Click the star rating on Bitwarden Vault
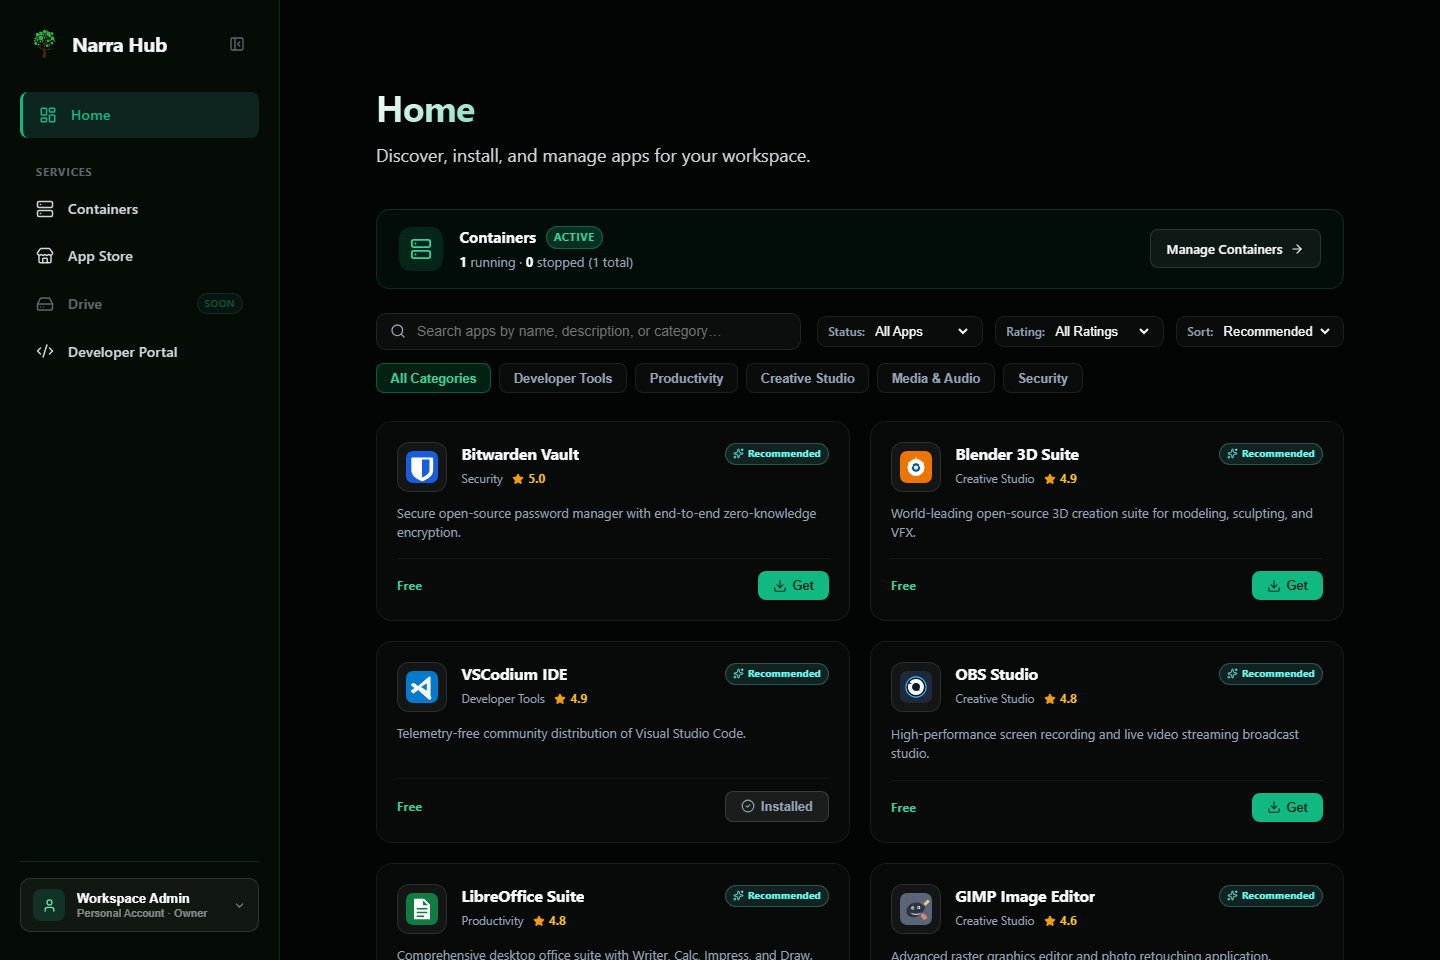 (x=529, y=479)
